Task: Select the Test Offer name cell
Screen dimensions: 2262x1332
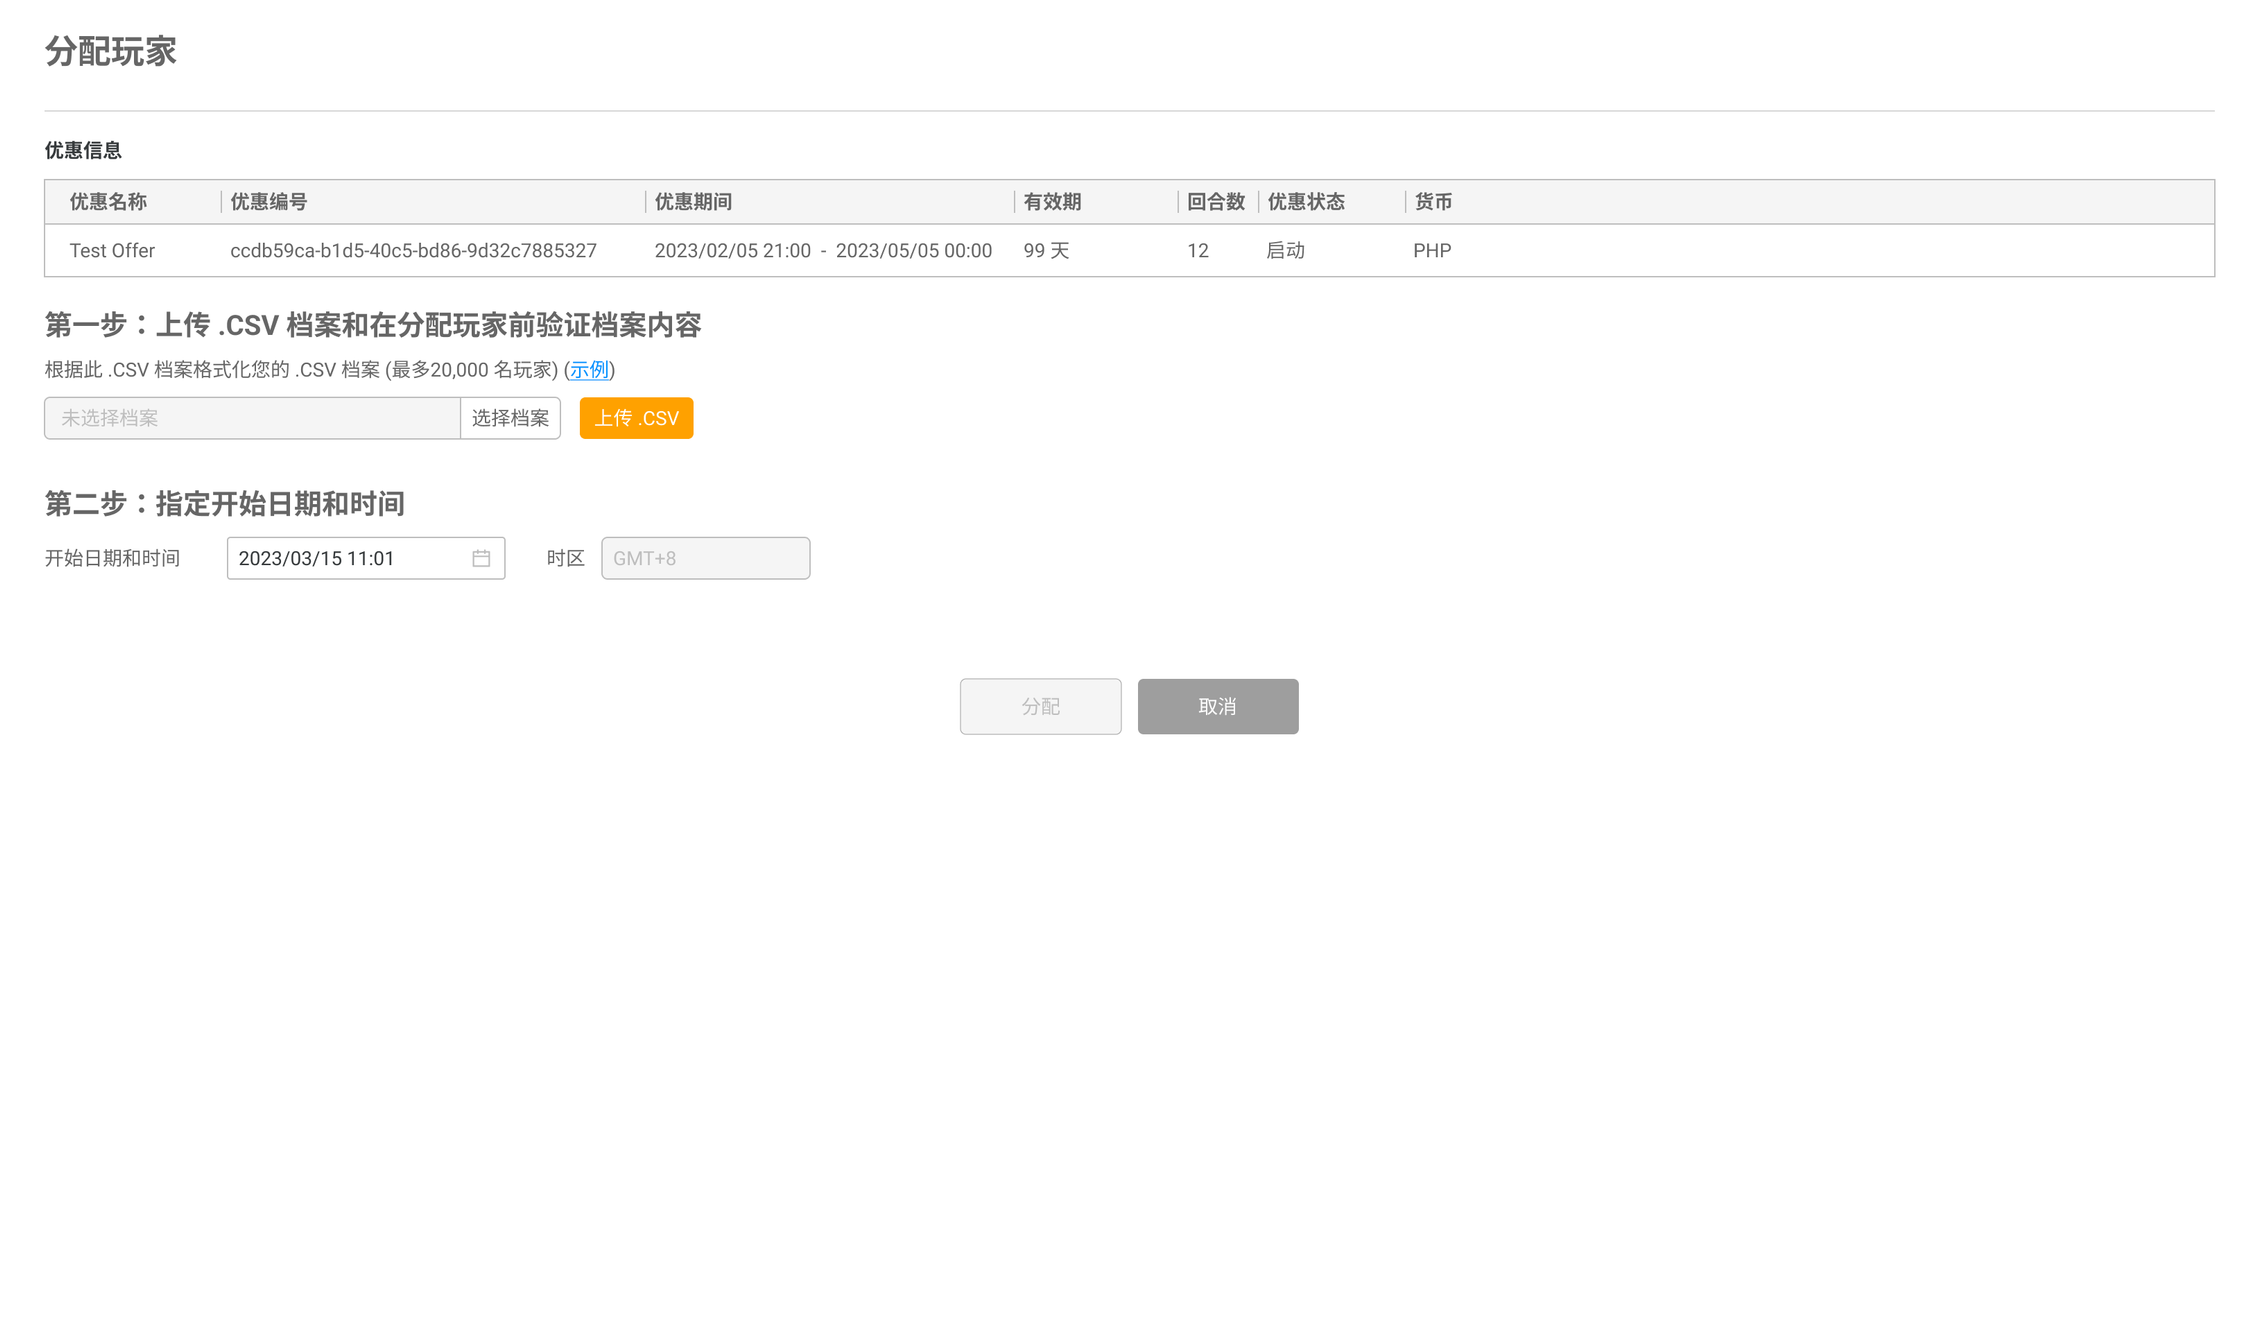Action: click(112, 251)
